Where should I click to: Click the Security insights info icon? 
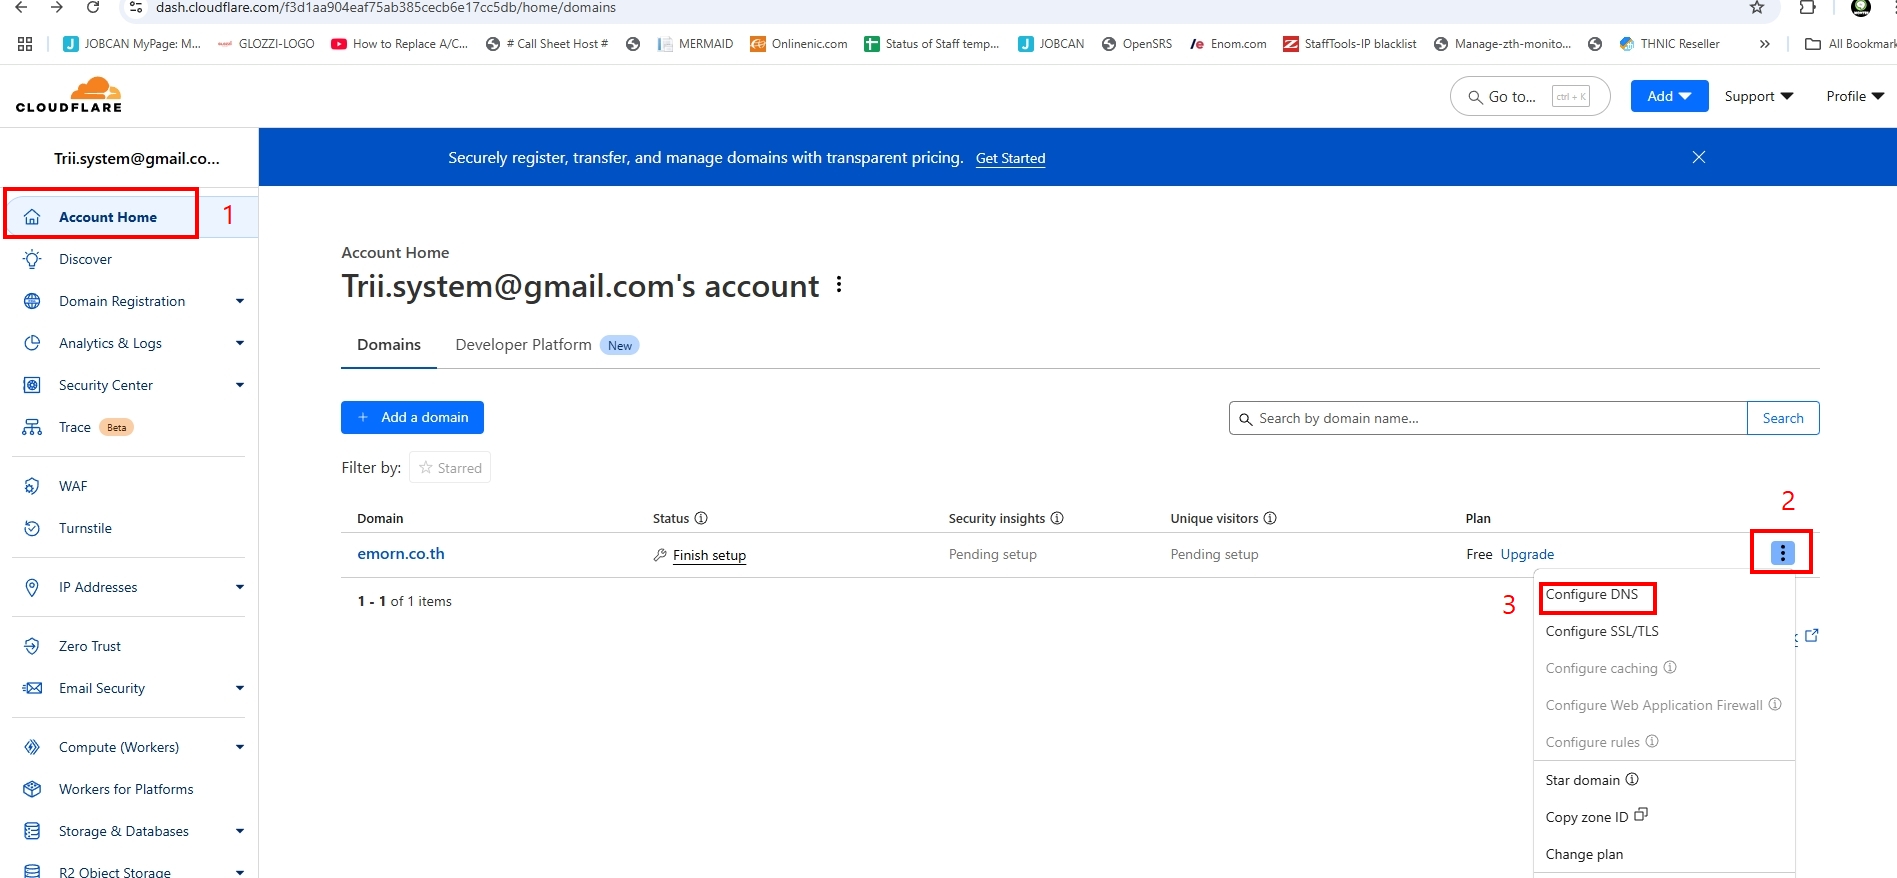click(1057, 518)
